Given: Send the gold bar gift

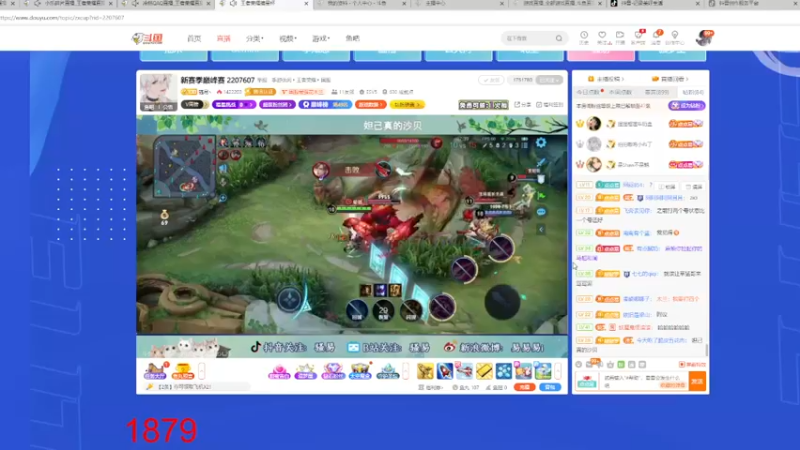Looking at the screenshot, I should [x=484, y=371].
